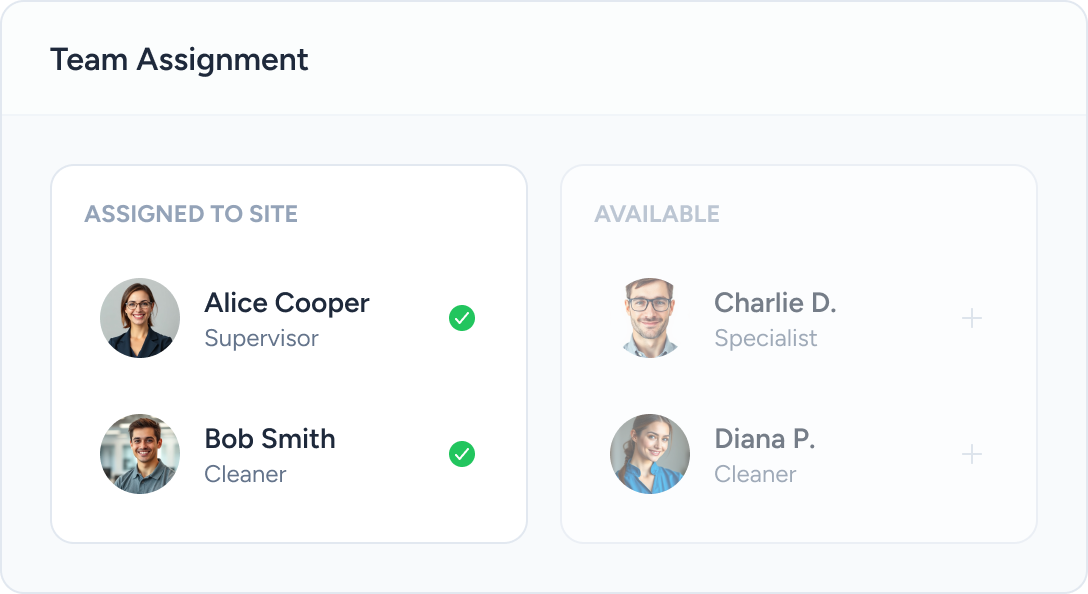Viewport: 1088px width, 594px height.
Task: Click Alice Cooper's profile photo
Action: (x=140, y=318)
